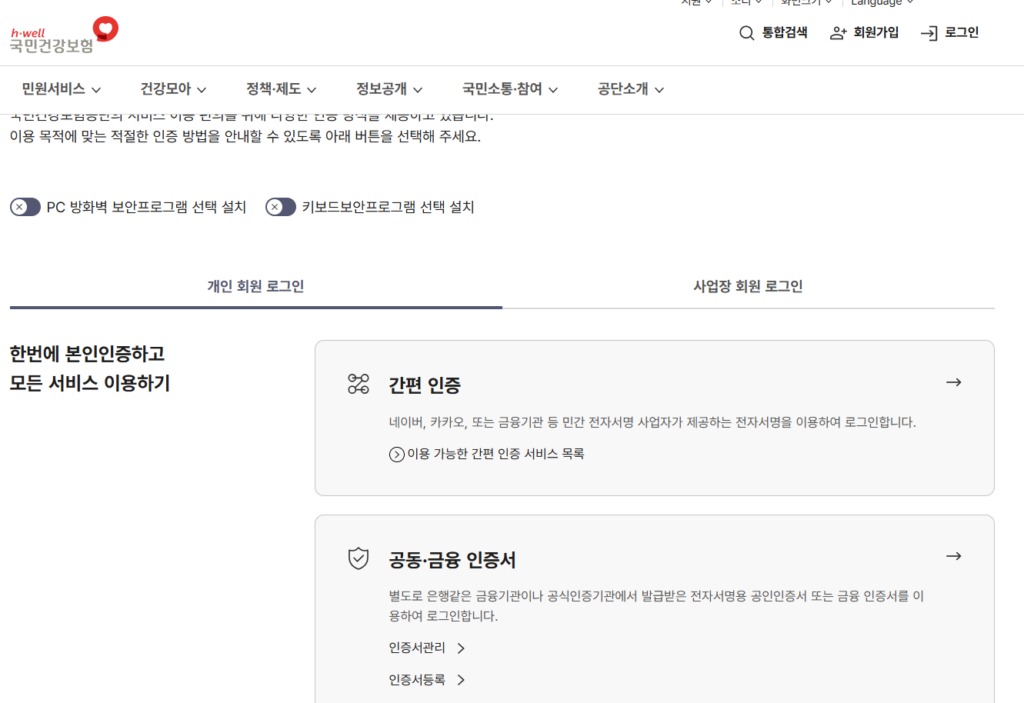Screen dimensions: 1024x703
Task: Click the 통합검색 magnifier icon
Action: [746, 33]
